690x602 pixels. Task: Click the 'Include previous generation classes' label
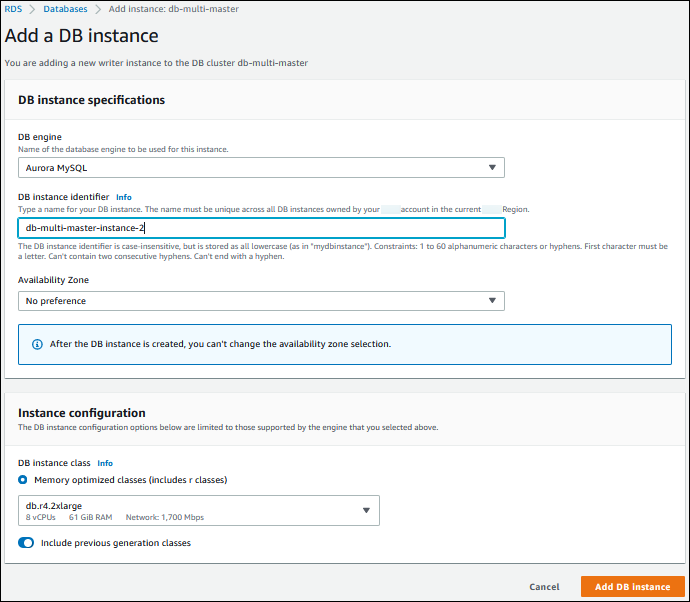(115, 543)
